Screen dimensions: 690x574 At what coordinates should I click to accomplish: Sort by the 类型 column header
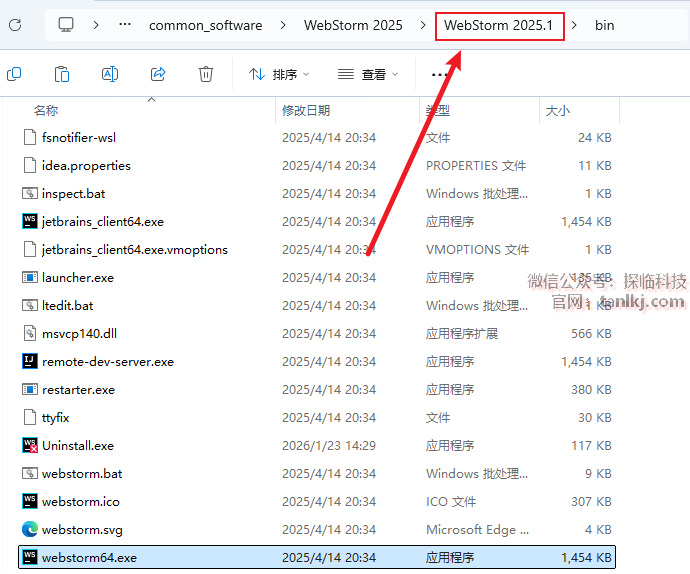pyautogui.click(x=437, y=110)
